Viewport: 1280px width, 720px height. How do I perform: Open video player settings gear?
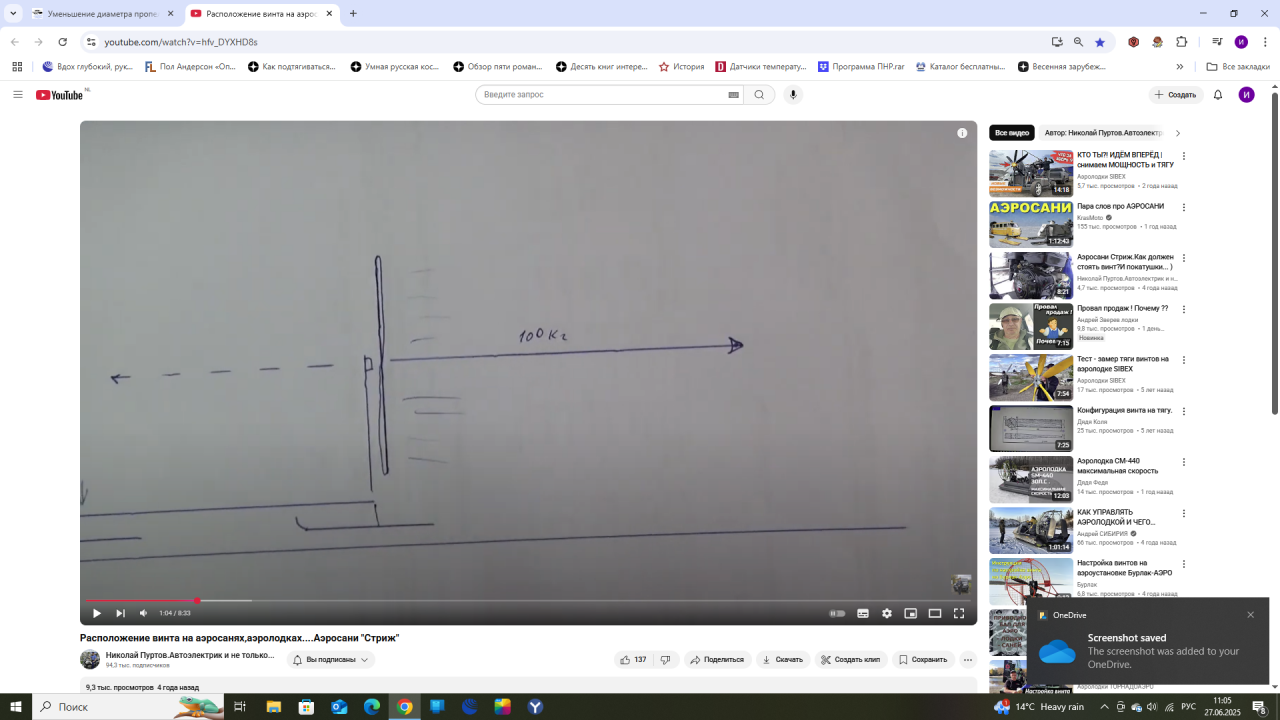886,613
